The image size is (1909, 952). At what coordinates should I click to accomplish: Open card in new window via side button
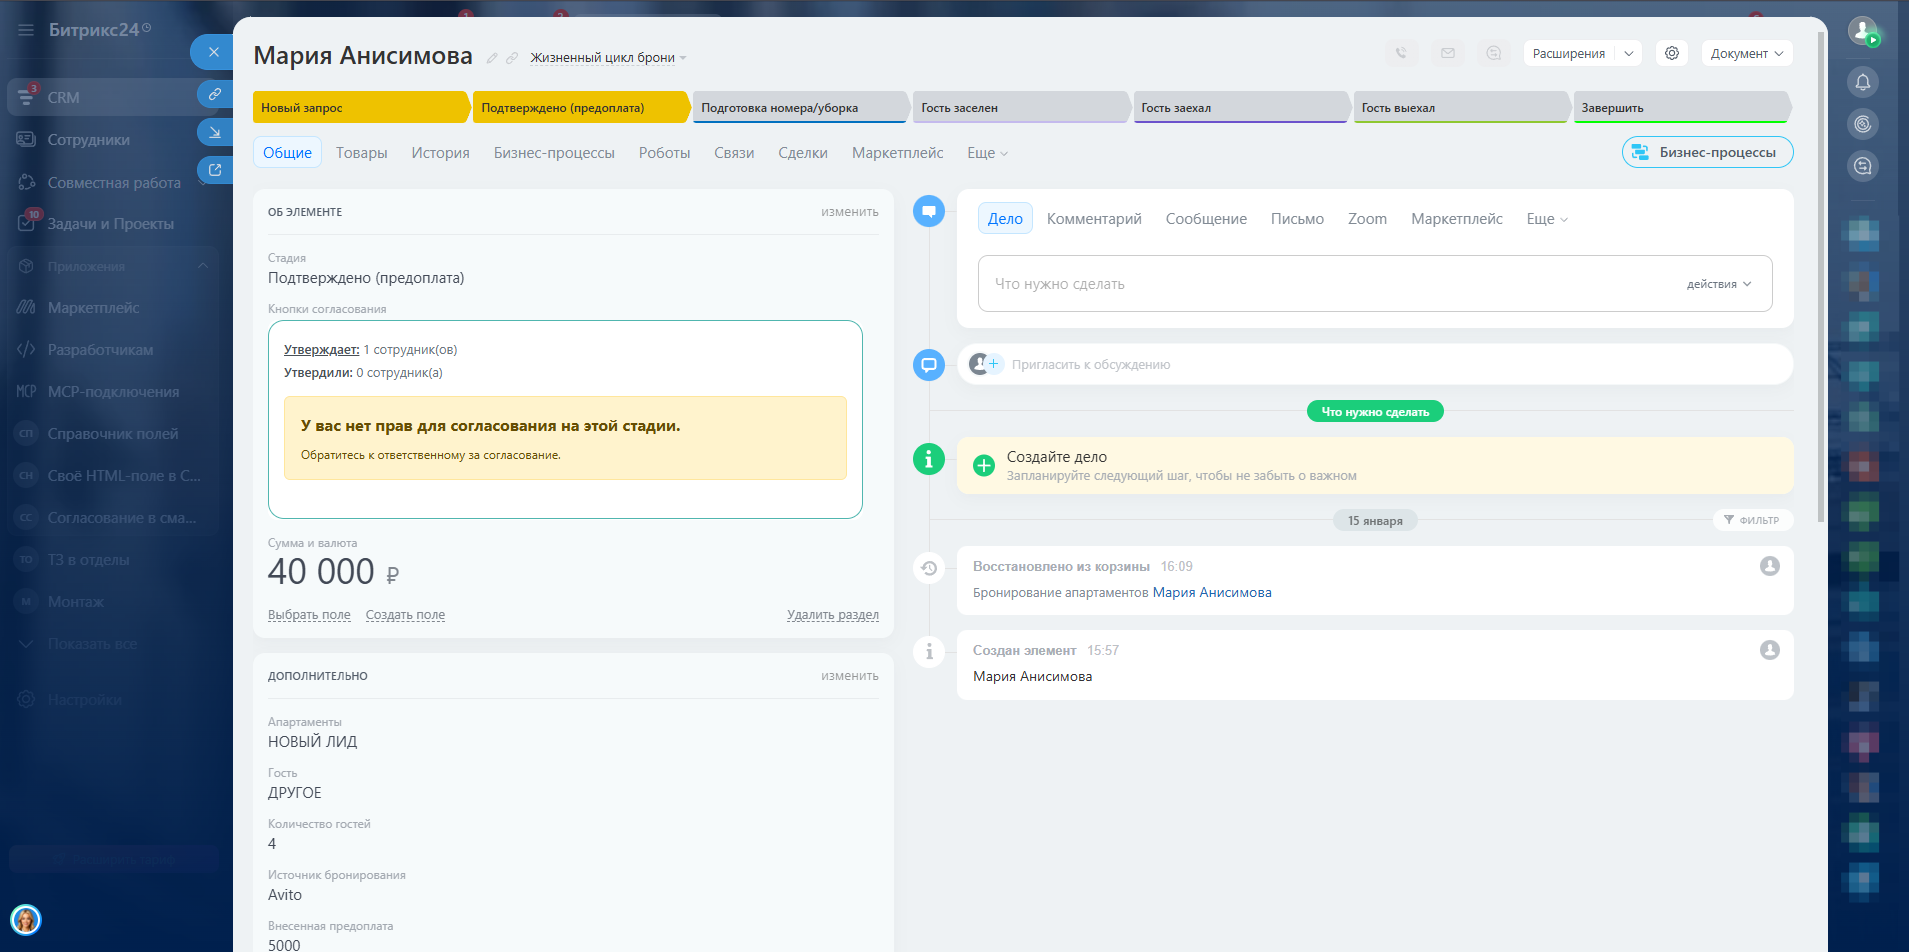pyautogui.click(x=214, y=170)
